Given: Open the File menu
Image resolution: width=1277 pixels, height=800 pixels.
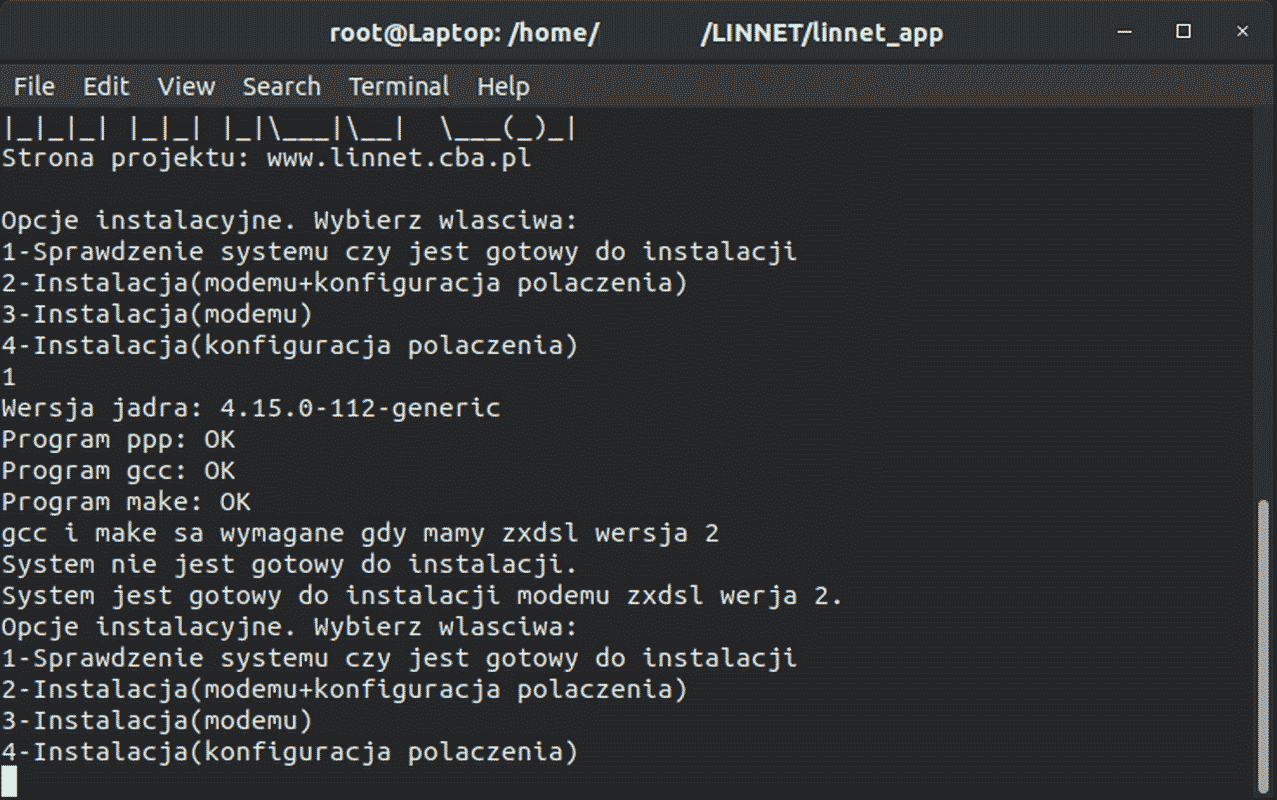Looking at the screenshot, I should click(x=34, y=87).
